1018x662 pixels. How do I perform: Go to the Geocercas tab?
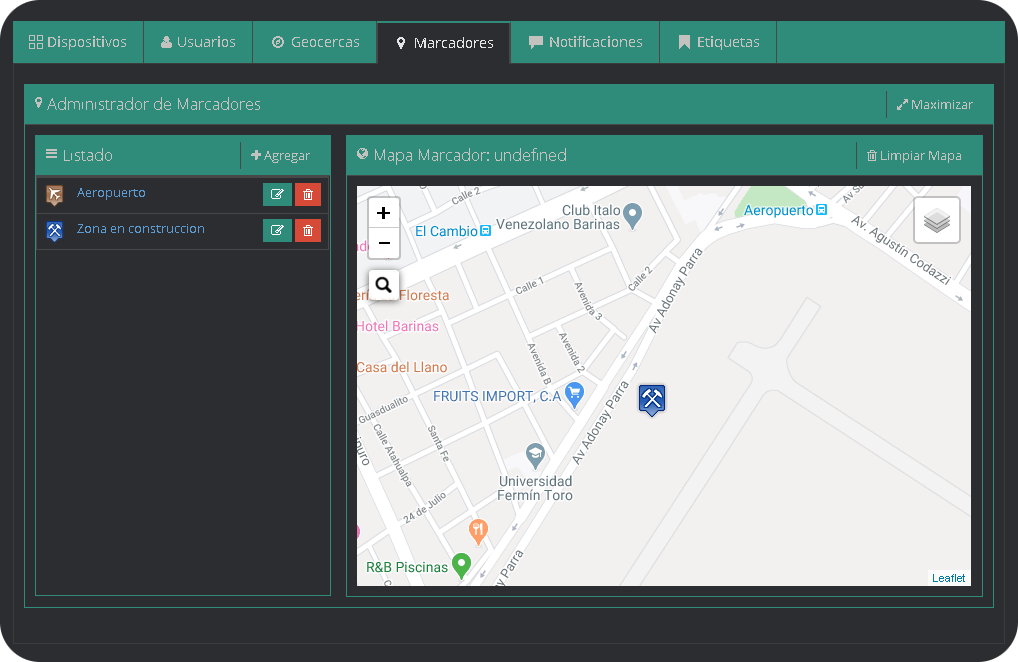point(315,43)
